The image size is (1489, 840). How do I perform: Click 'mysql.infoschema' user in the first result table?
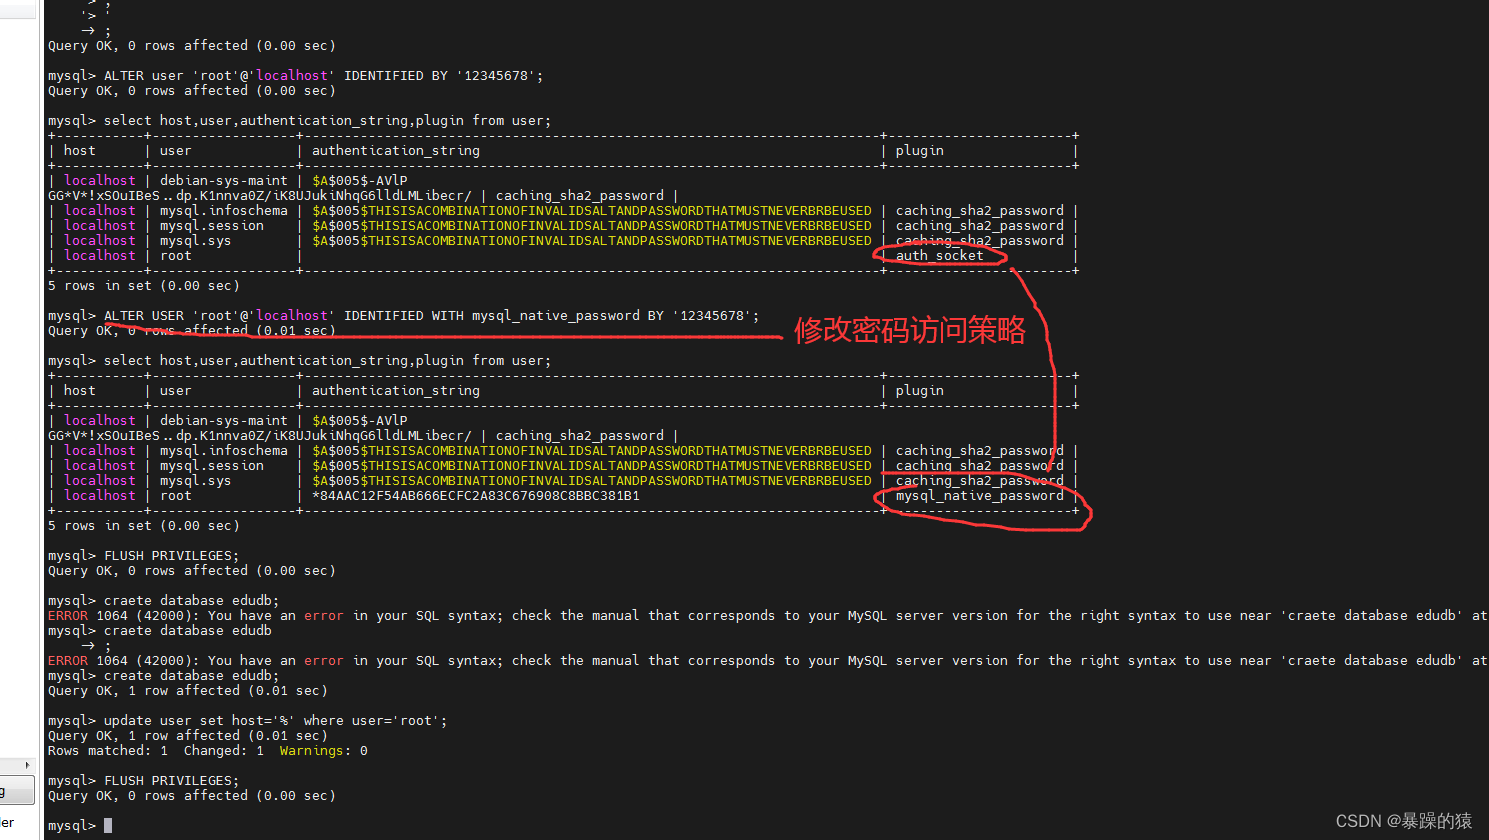click(224, 211)
